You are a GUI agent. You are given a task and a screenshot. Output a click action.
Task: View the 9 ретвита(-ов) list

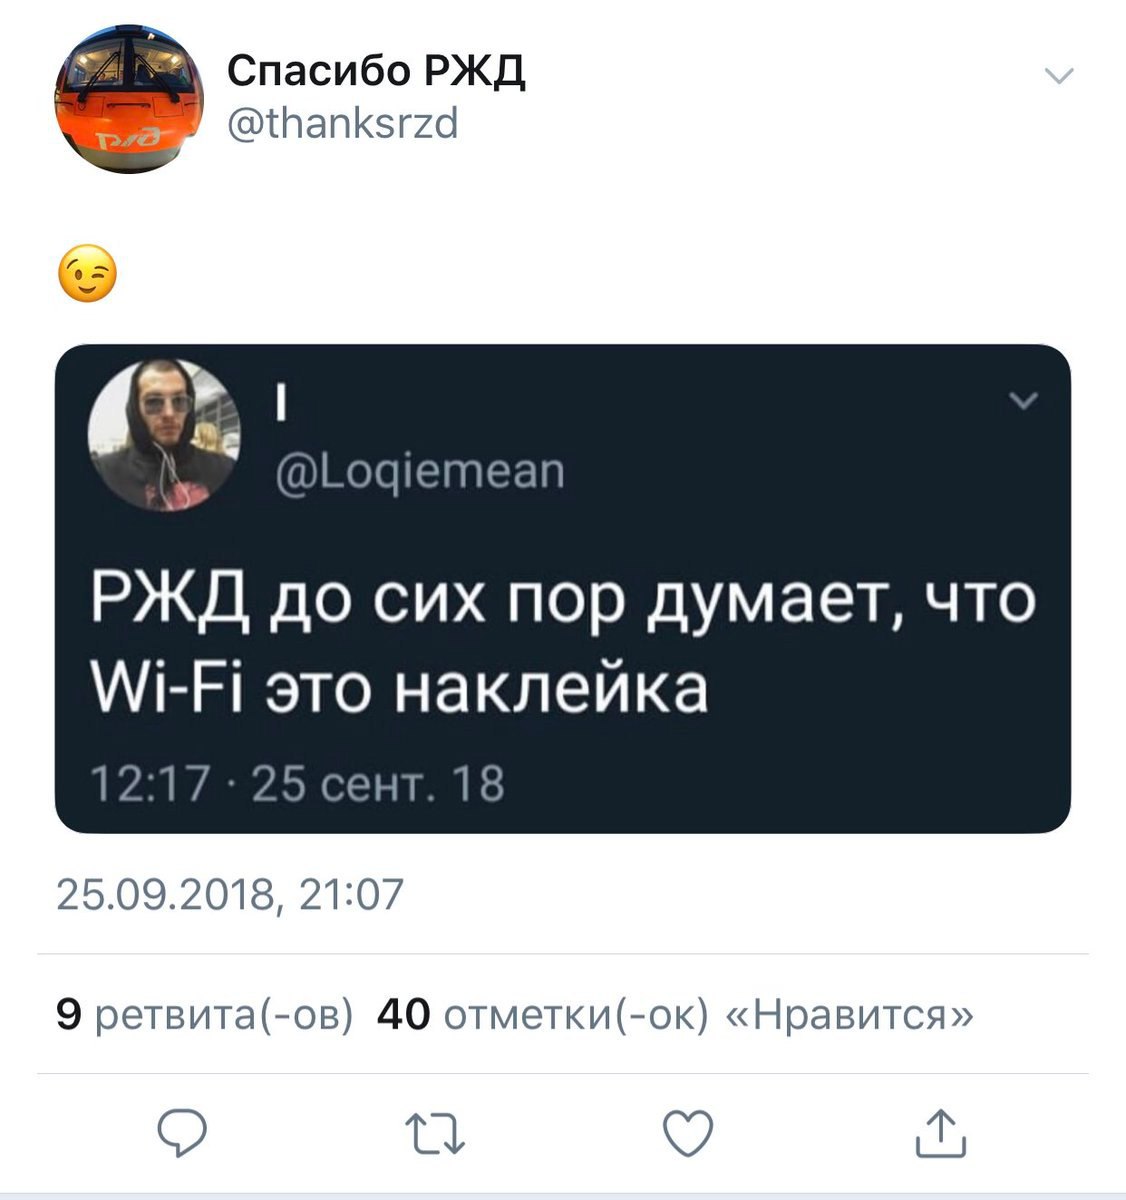coord(205,1015)
